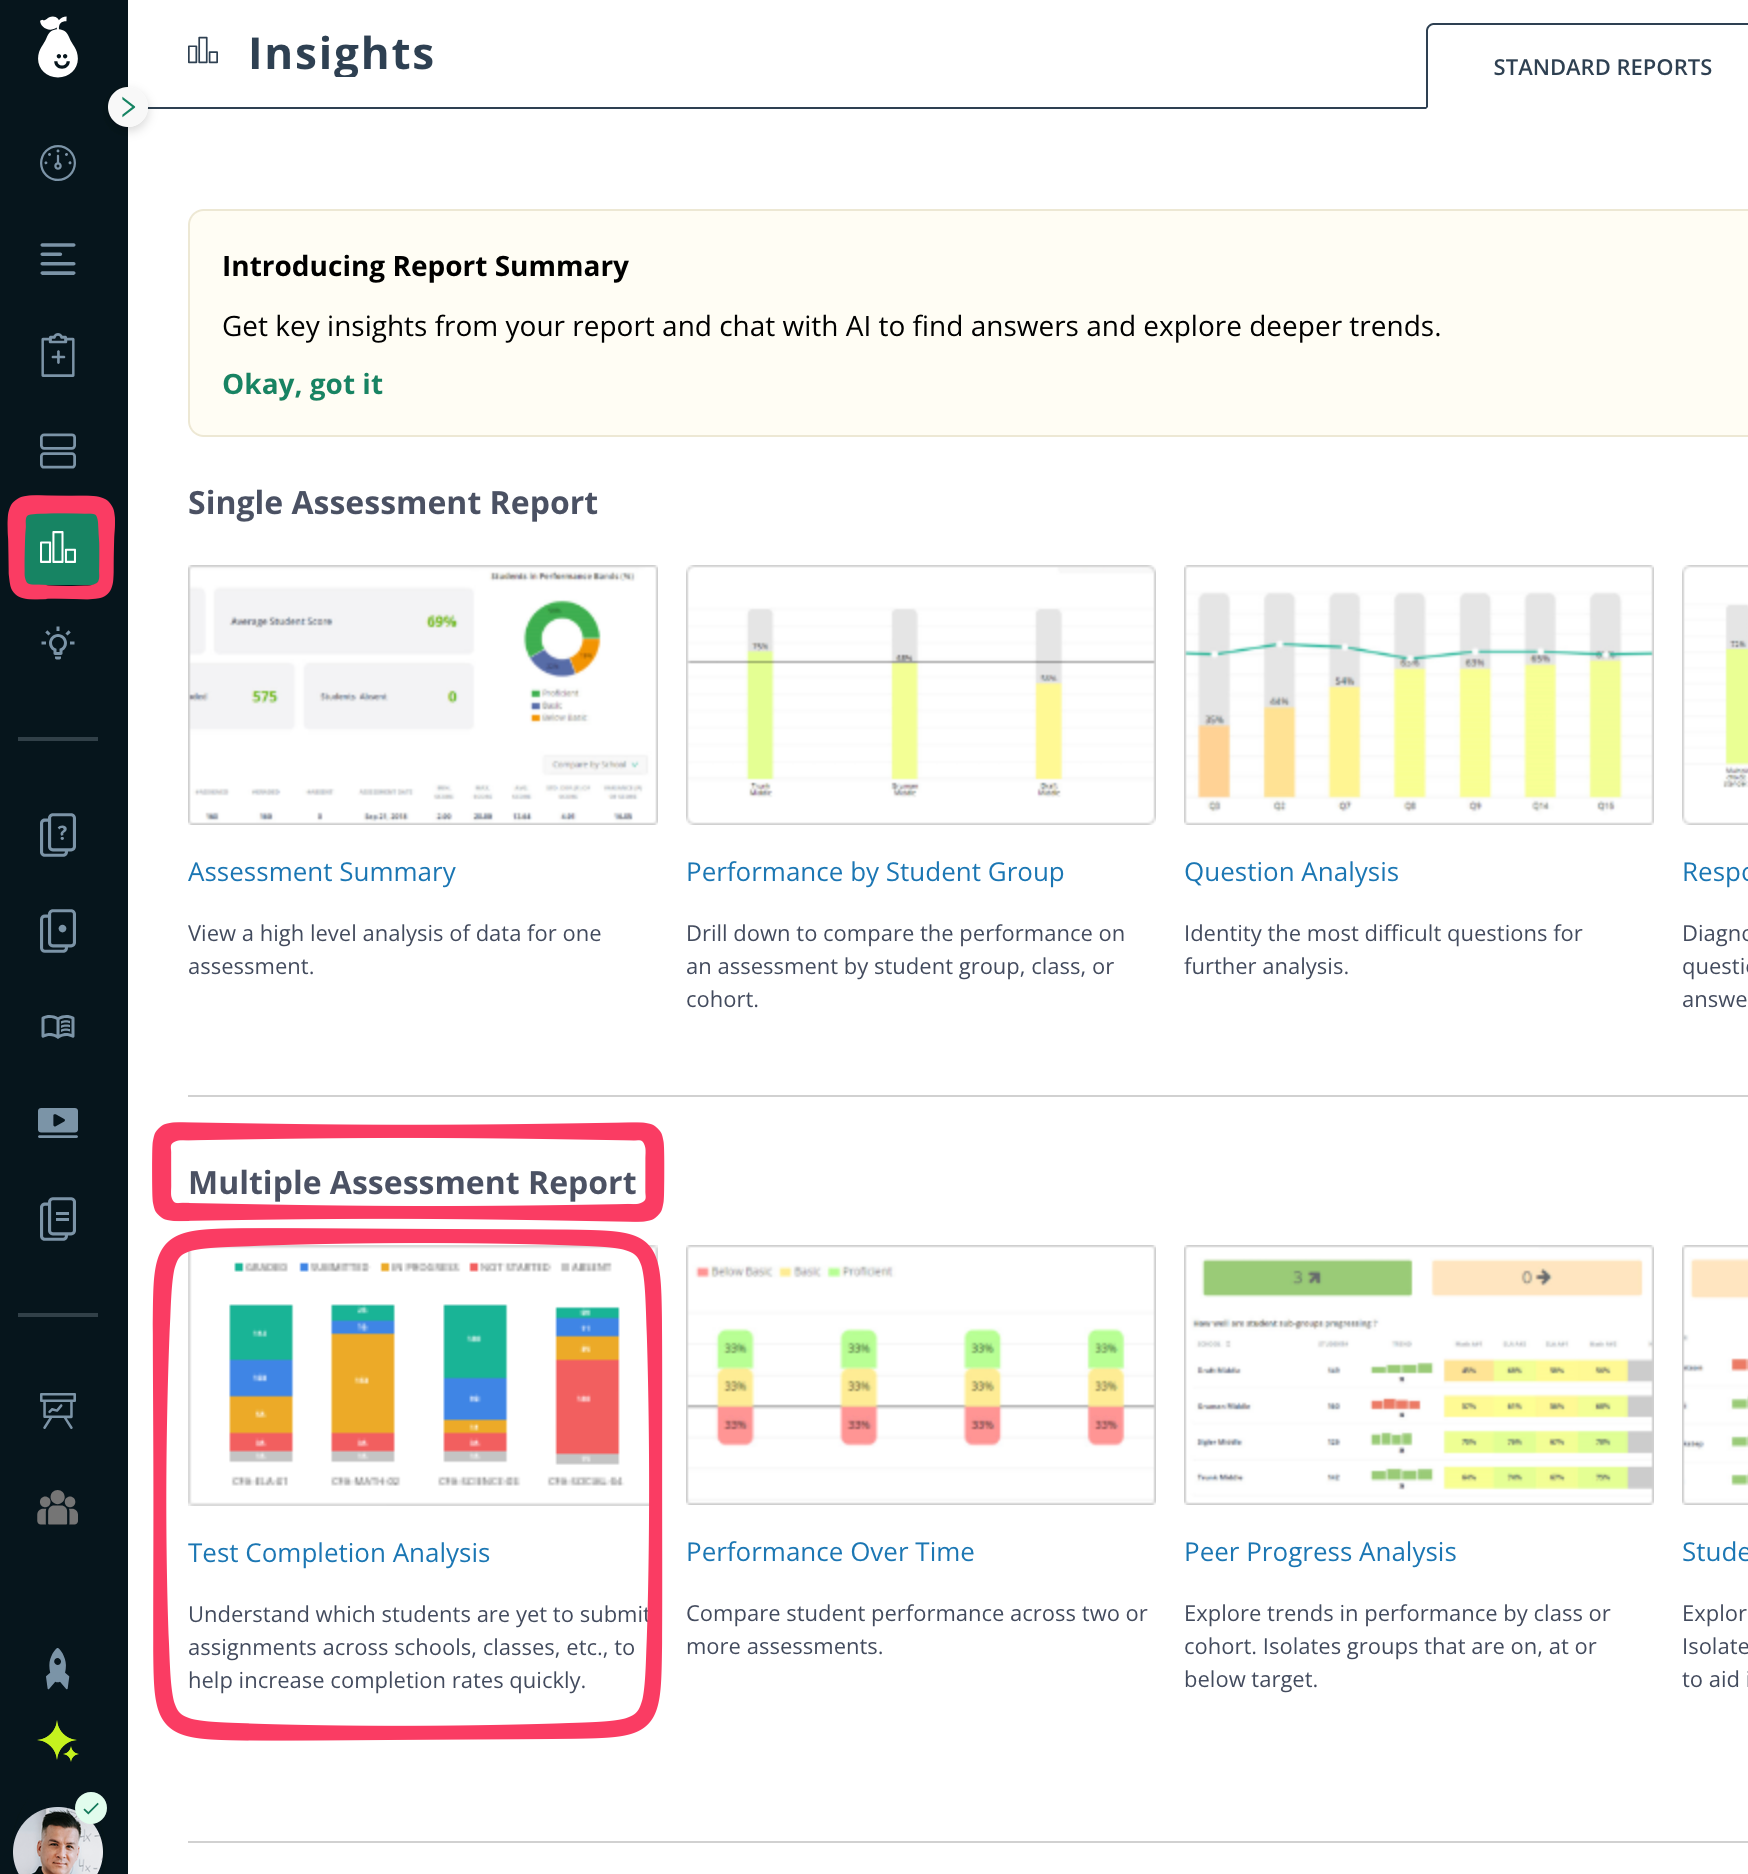Click the Insights header bar chart icon
Viewport: 1748px width, 1874px height.
pyautogui.click(x=203, y=51)
